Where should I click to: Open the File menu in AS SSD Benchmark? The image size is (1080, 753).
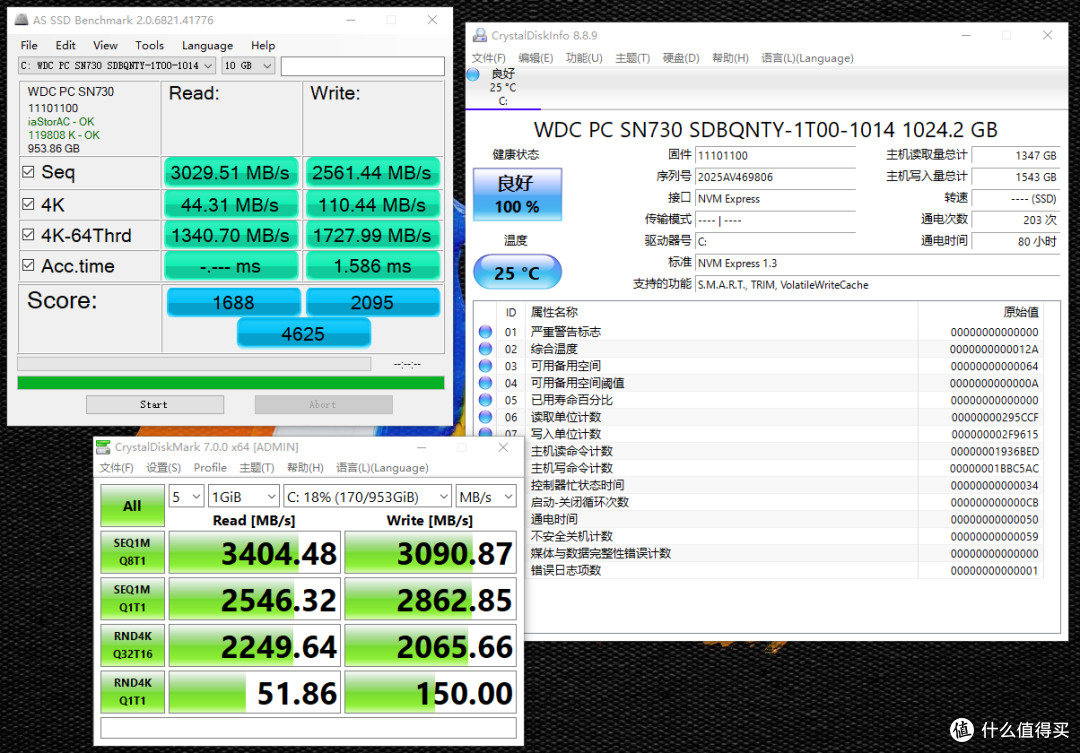point(29,45)
